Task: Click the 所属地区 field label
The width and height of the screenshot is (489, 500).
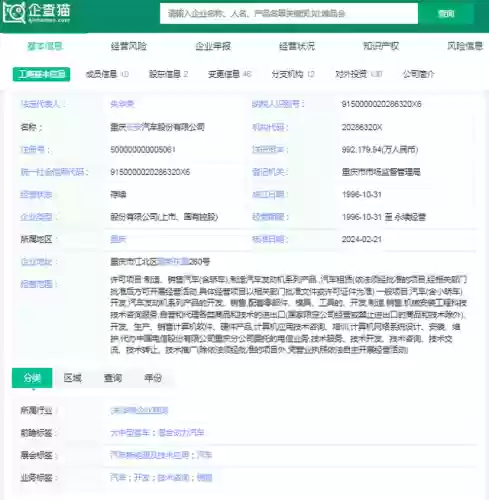Action: point(38,239)
